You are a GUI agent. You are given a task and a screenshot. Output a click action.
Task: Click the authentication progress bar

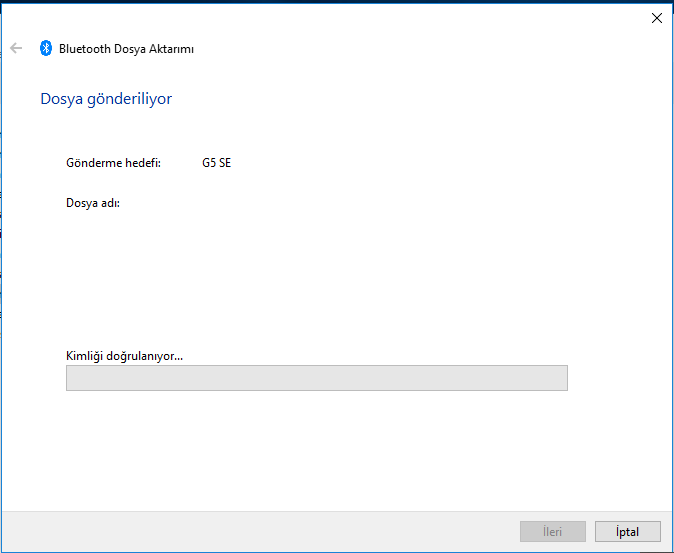point(316,378)
